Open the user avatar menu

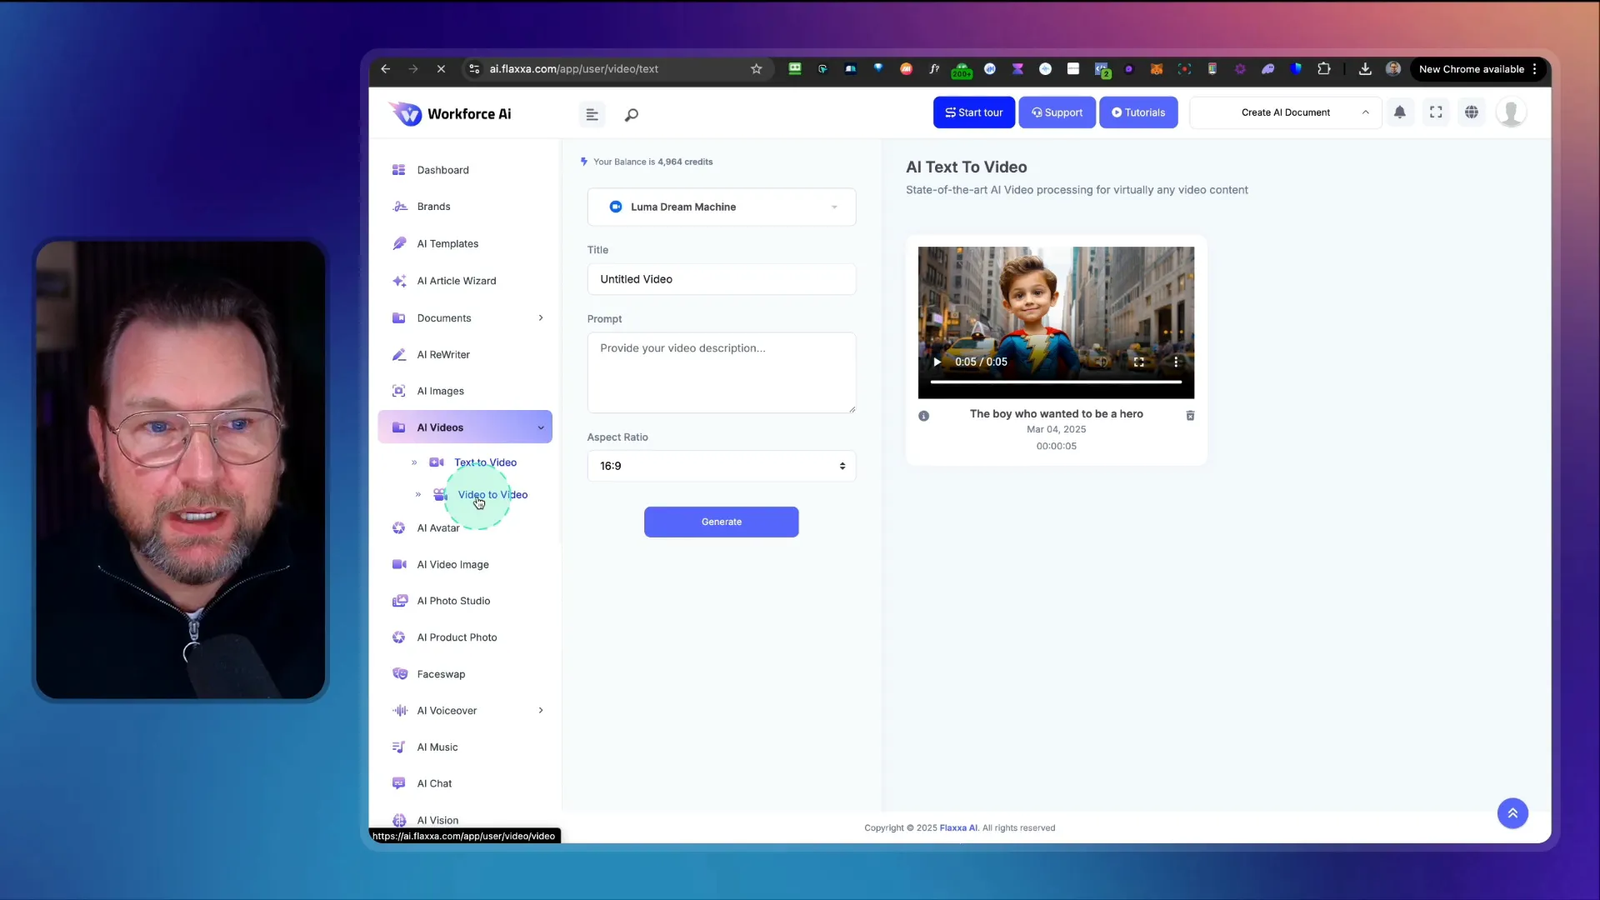pyautogui.click(x=1511, y=112)
